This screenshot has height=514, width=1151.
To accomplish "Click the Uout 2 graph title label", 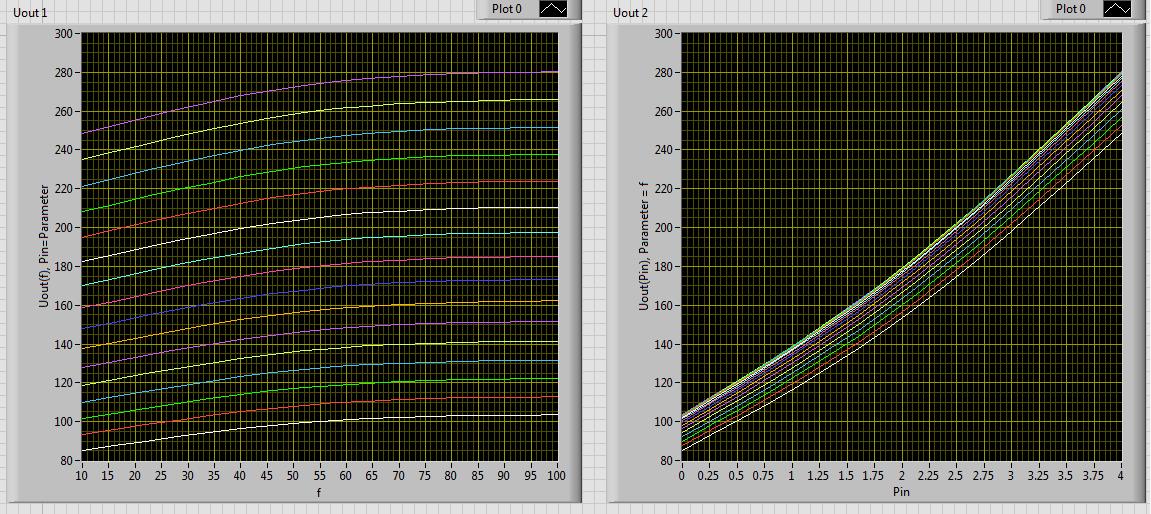I will click(630, 12).
